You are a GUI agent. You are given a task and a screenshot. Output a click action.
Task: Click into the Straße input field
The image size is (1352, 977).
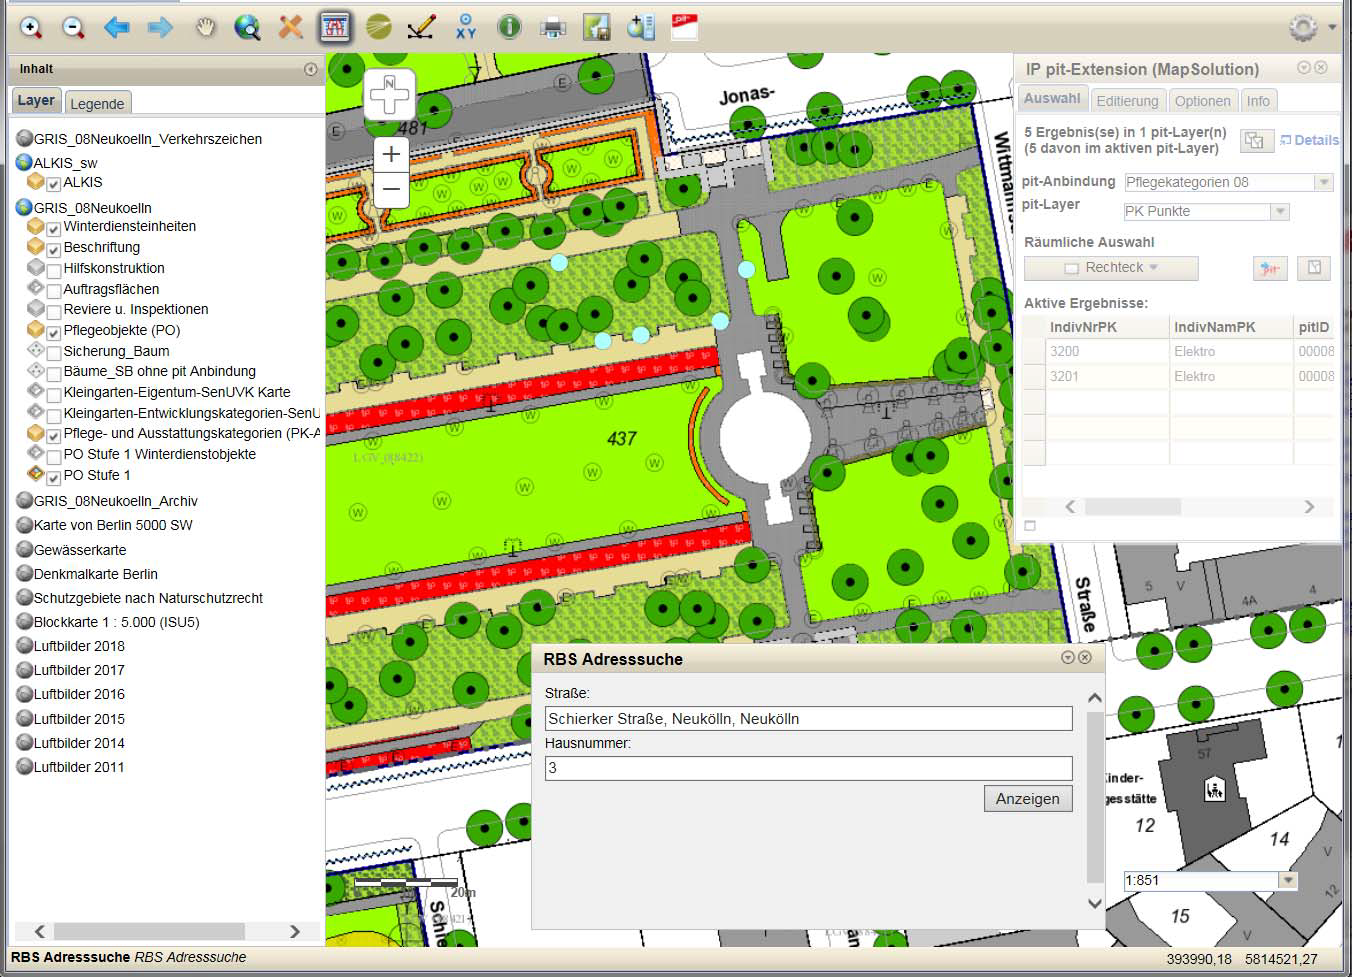(x=808, y=718)
